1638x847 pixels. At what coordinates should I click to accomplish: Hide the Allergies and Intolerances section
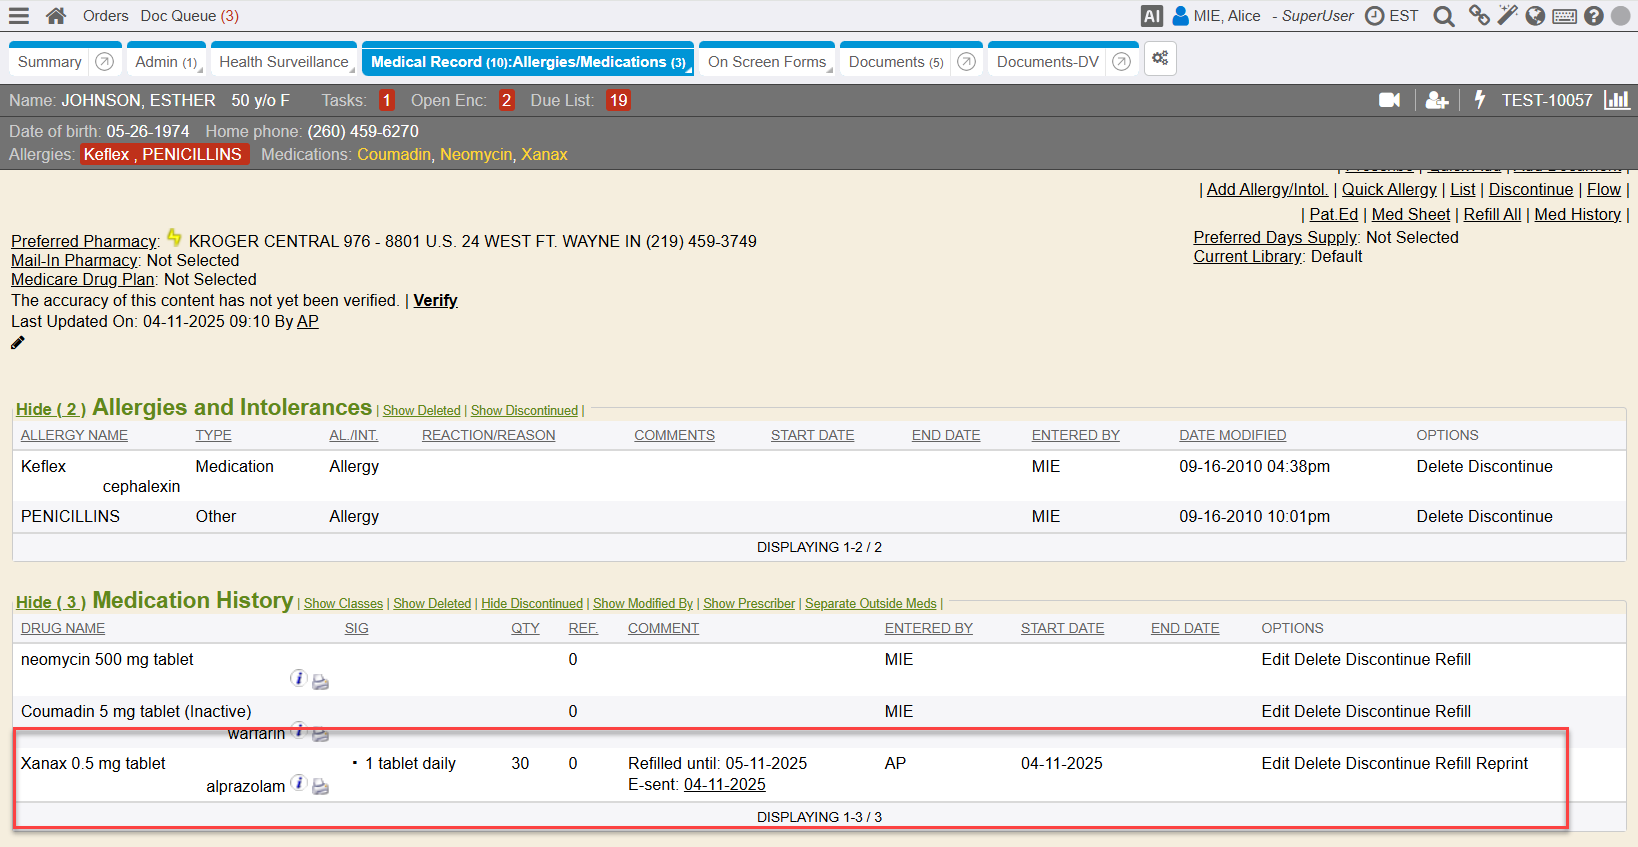coord(50,409)
